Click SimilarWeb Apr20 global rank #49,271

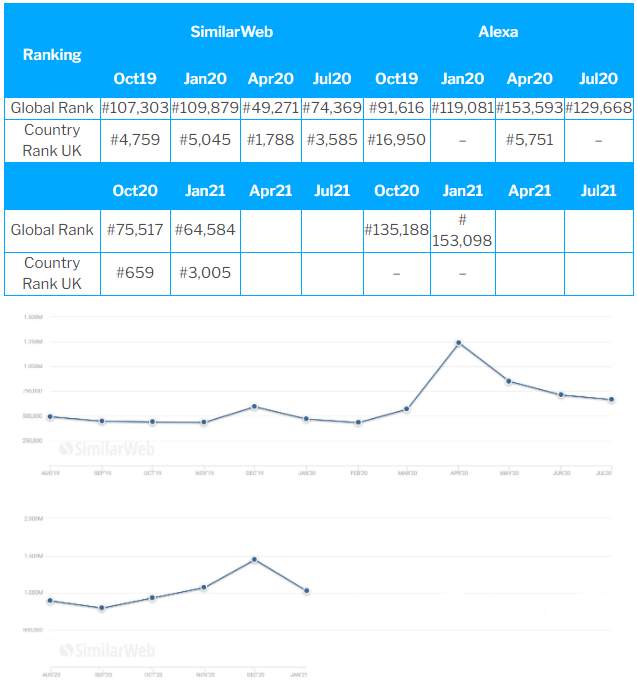[x=271, y=107]
